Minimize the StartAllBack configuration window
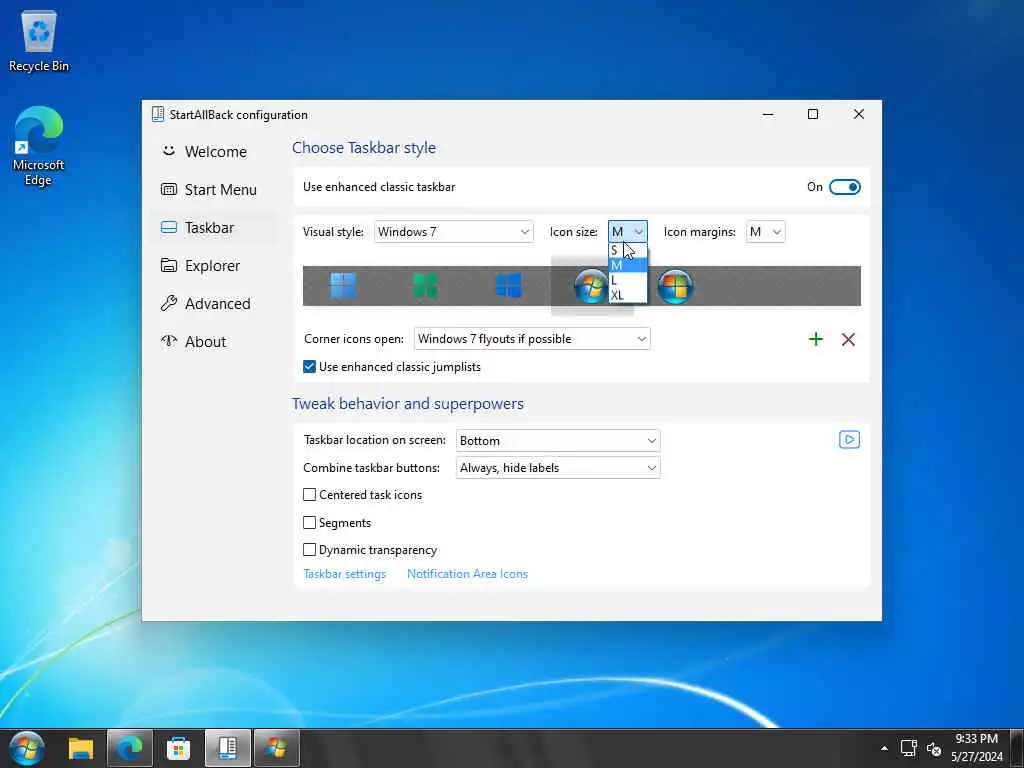This screenshot has width=1024, height=768. tap(768, 114)
